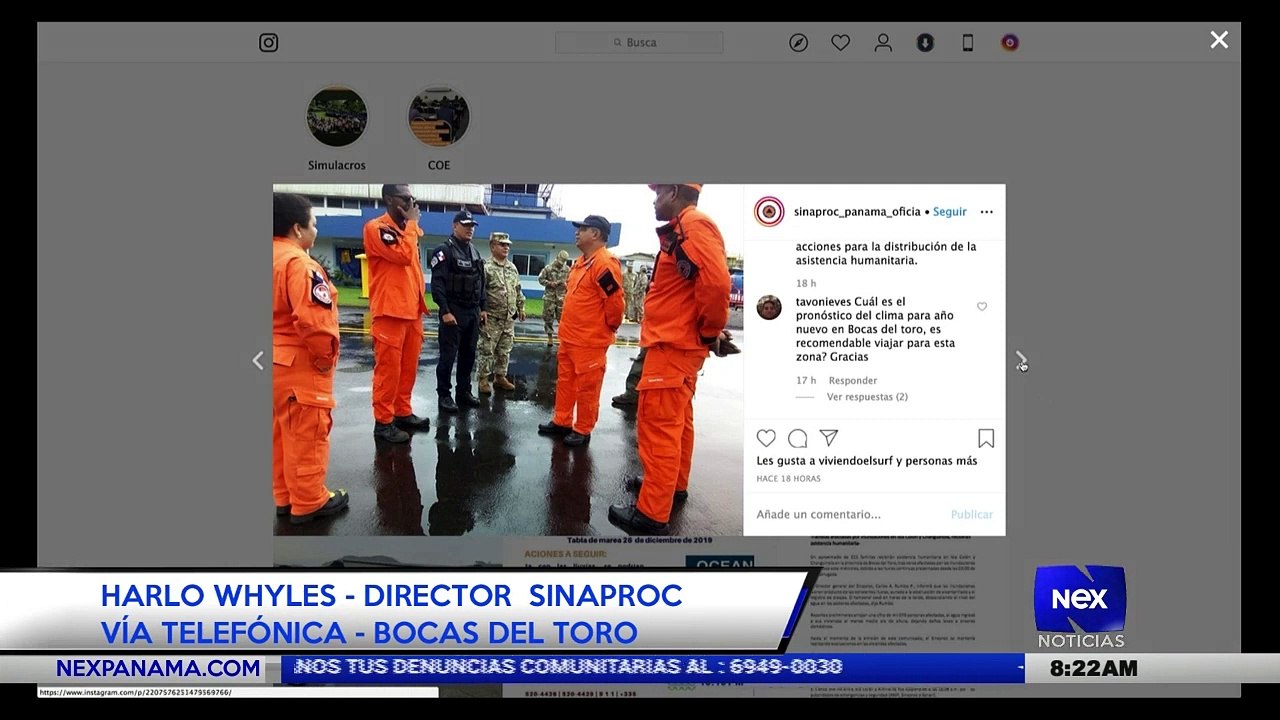This screenshot has width=1280, height=720.
Task: Go to previous post with left arrow
Action: click(x=258, y=361)
